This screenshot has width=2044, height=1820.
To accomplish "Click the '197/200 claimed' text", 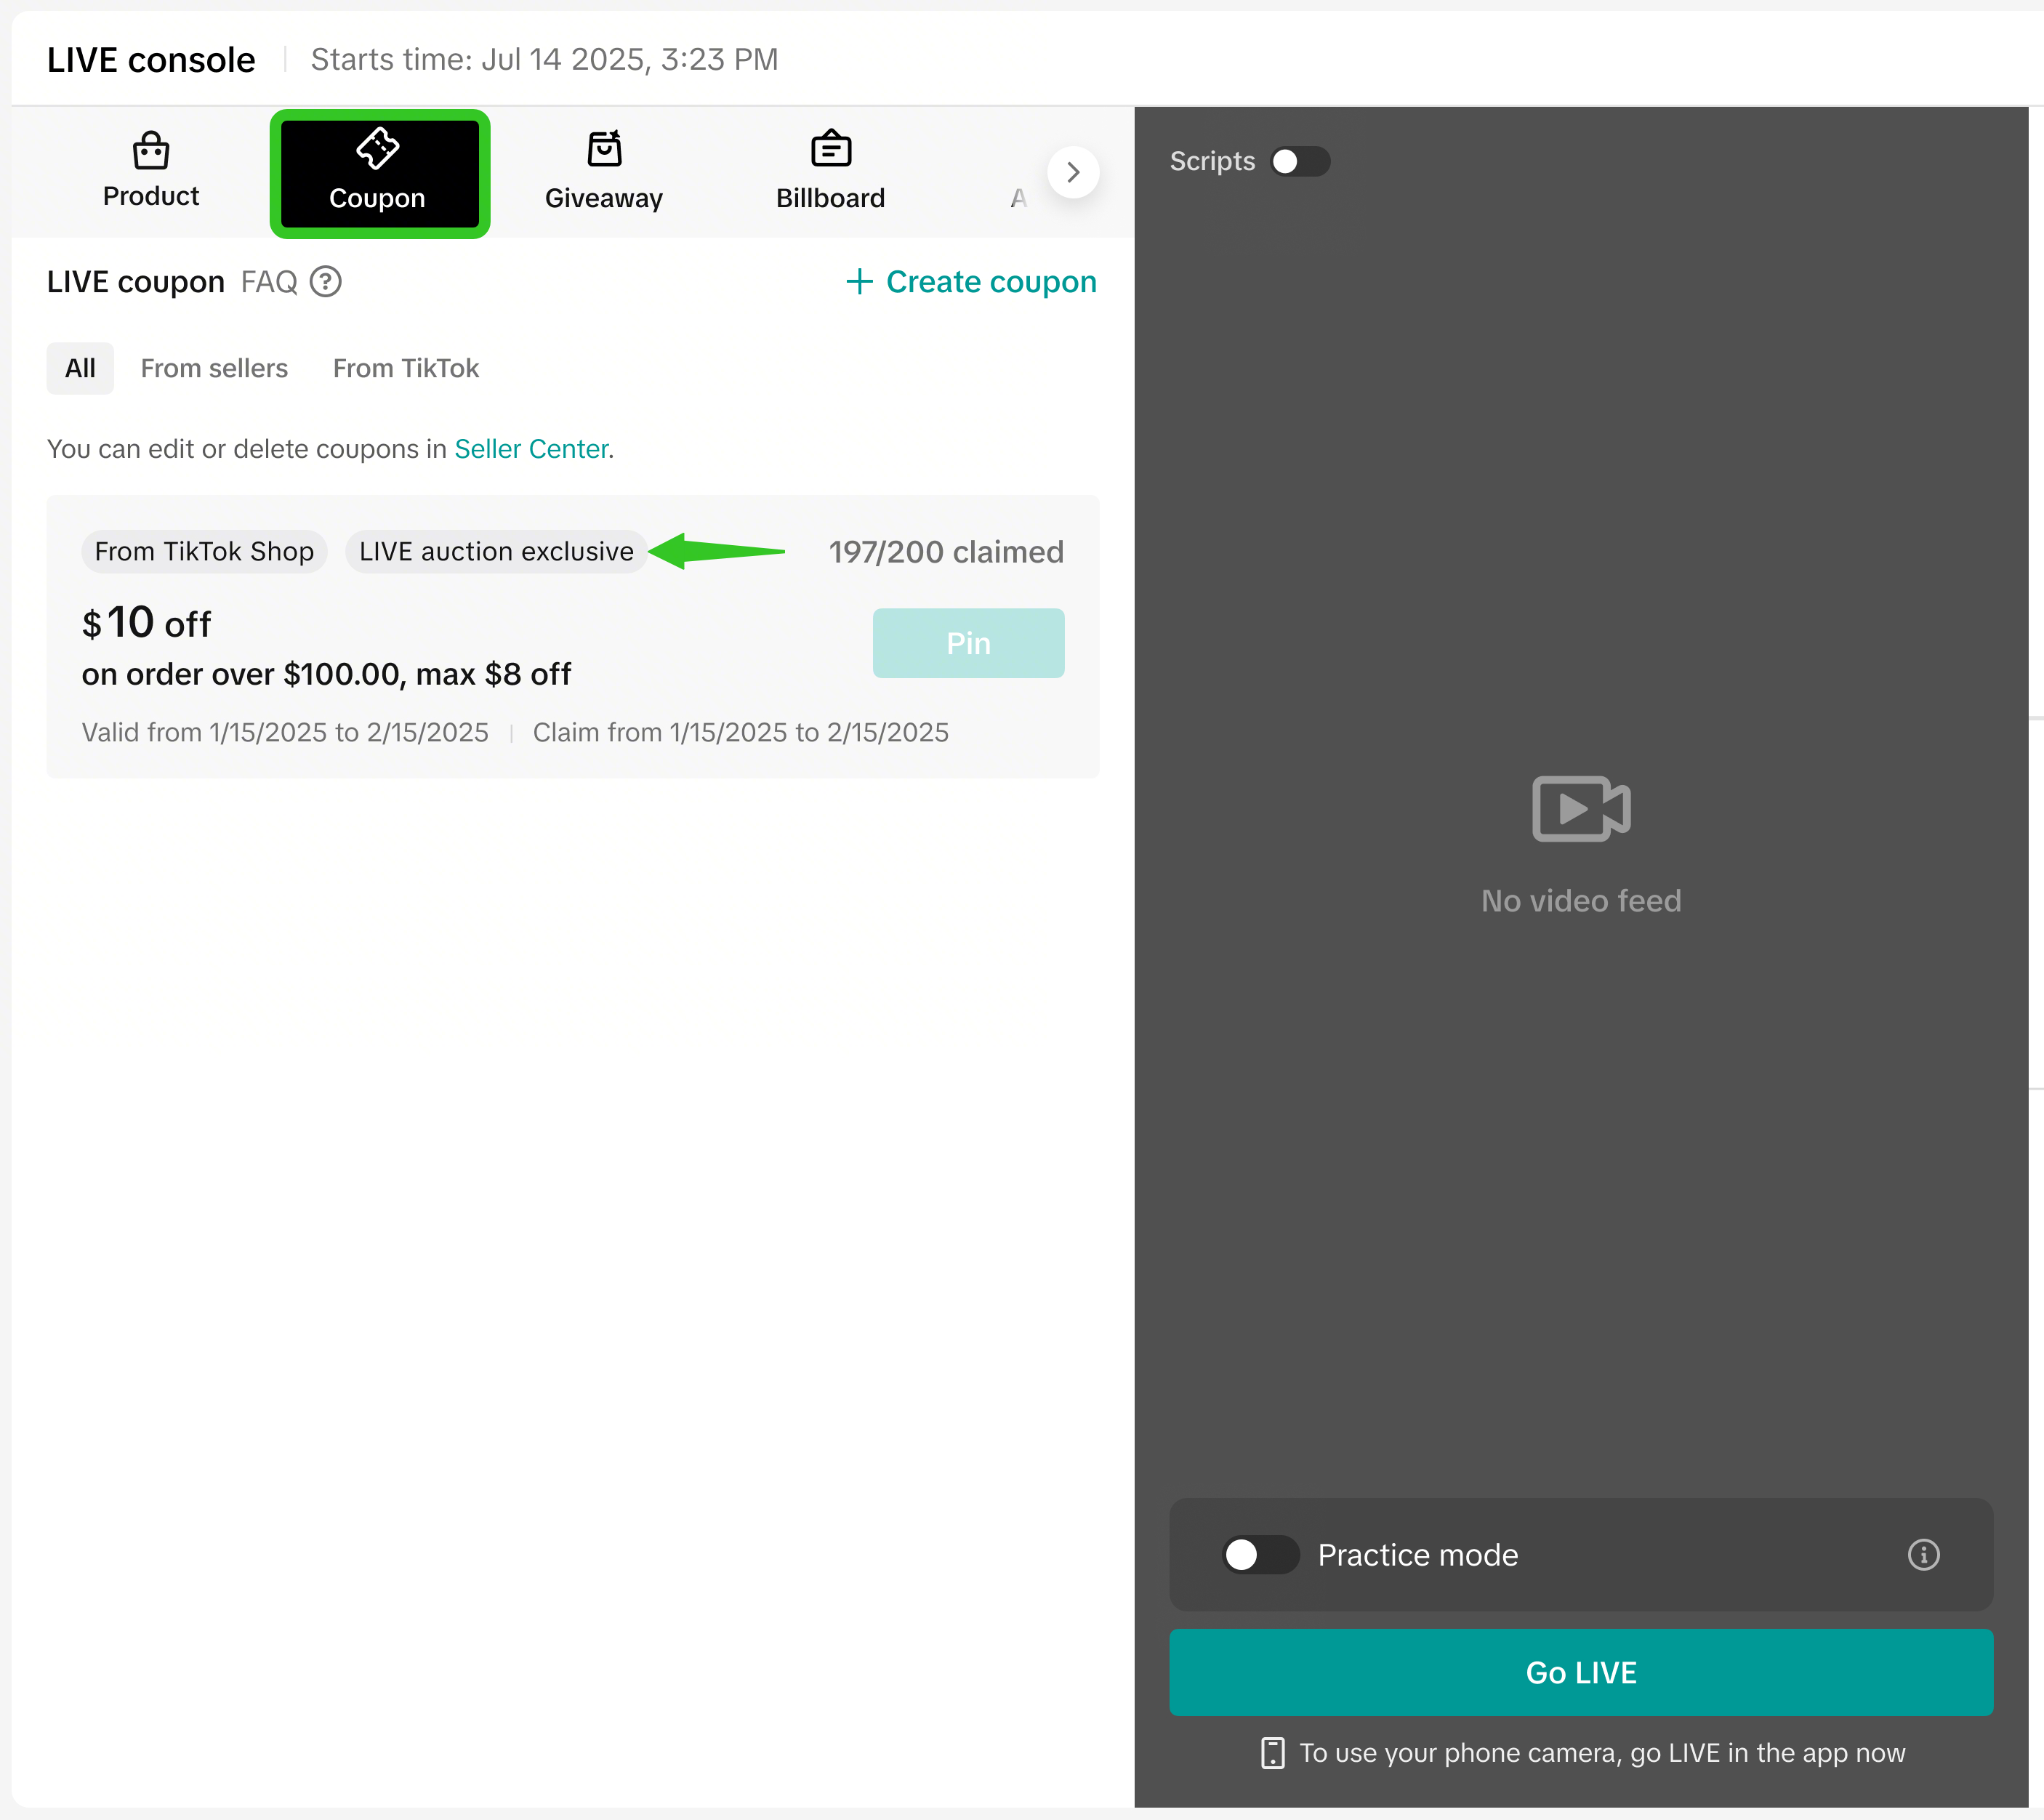I will click(946, 552).
